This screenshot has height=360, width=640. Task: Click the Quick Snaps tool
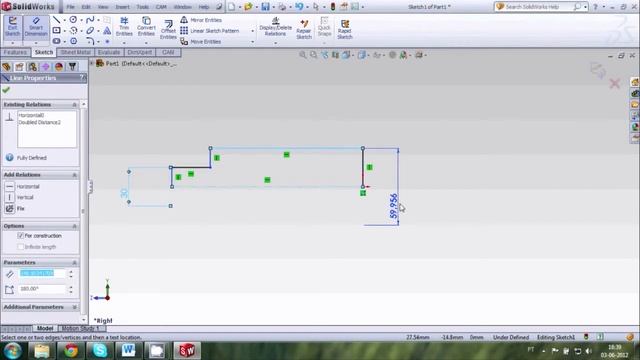(324, 27)
